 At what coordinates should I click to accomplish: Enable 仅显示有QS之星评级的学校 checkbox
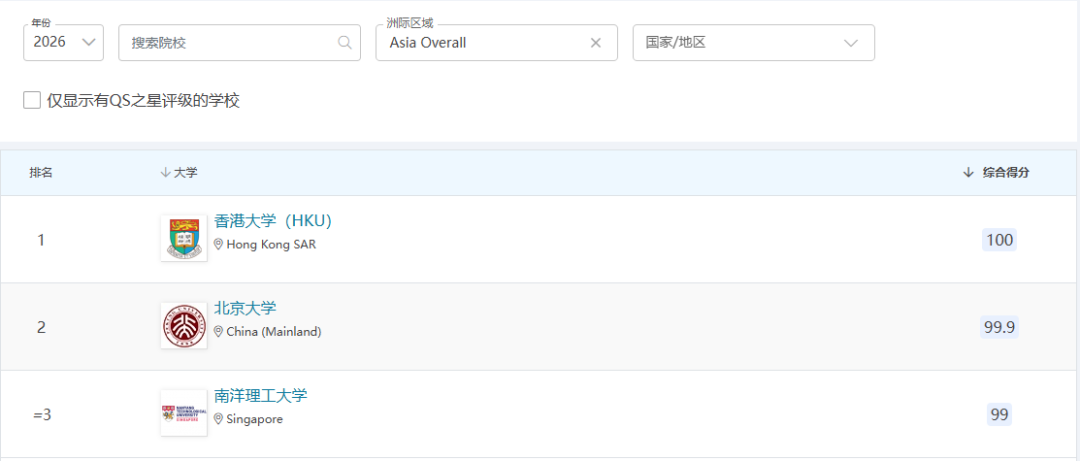(x=32, y=100)
